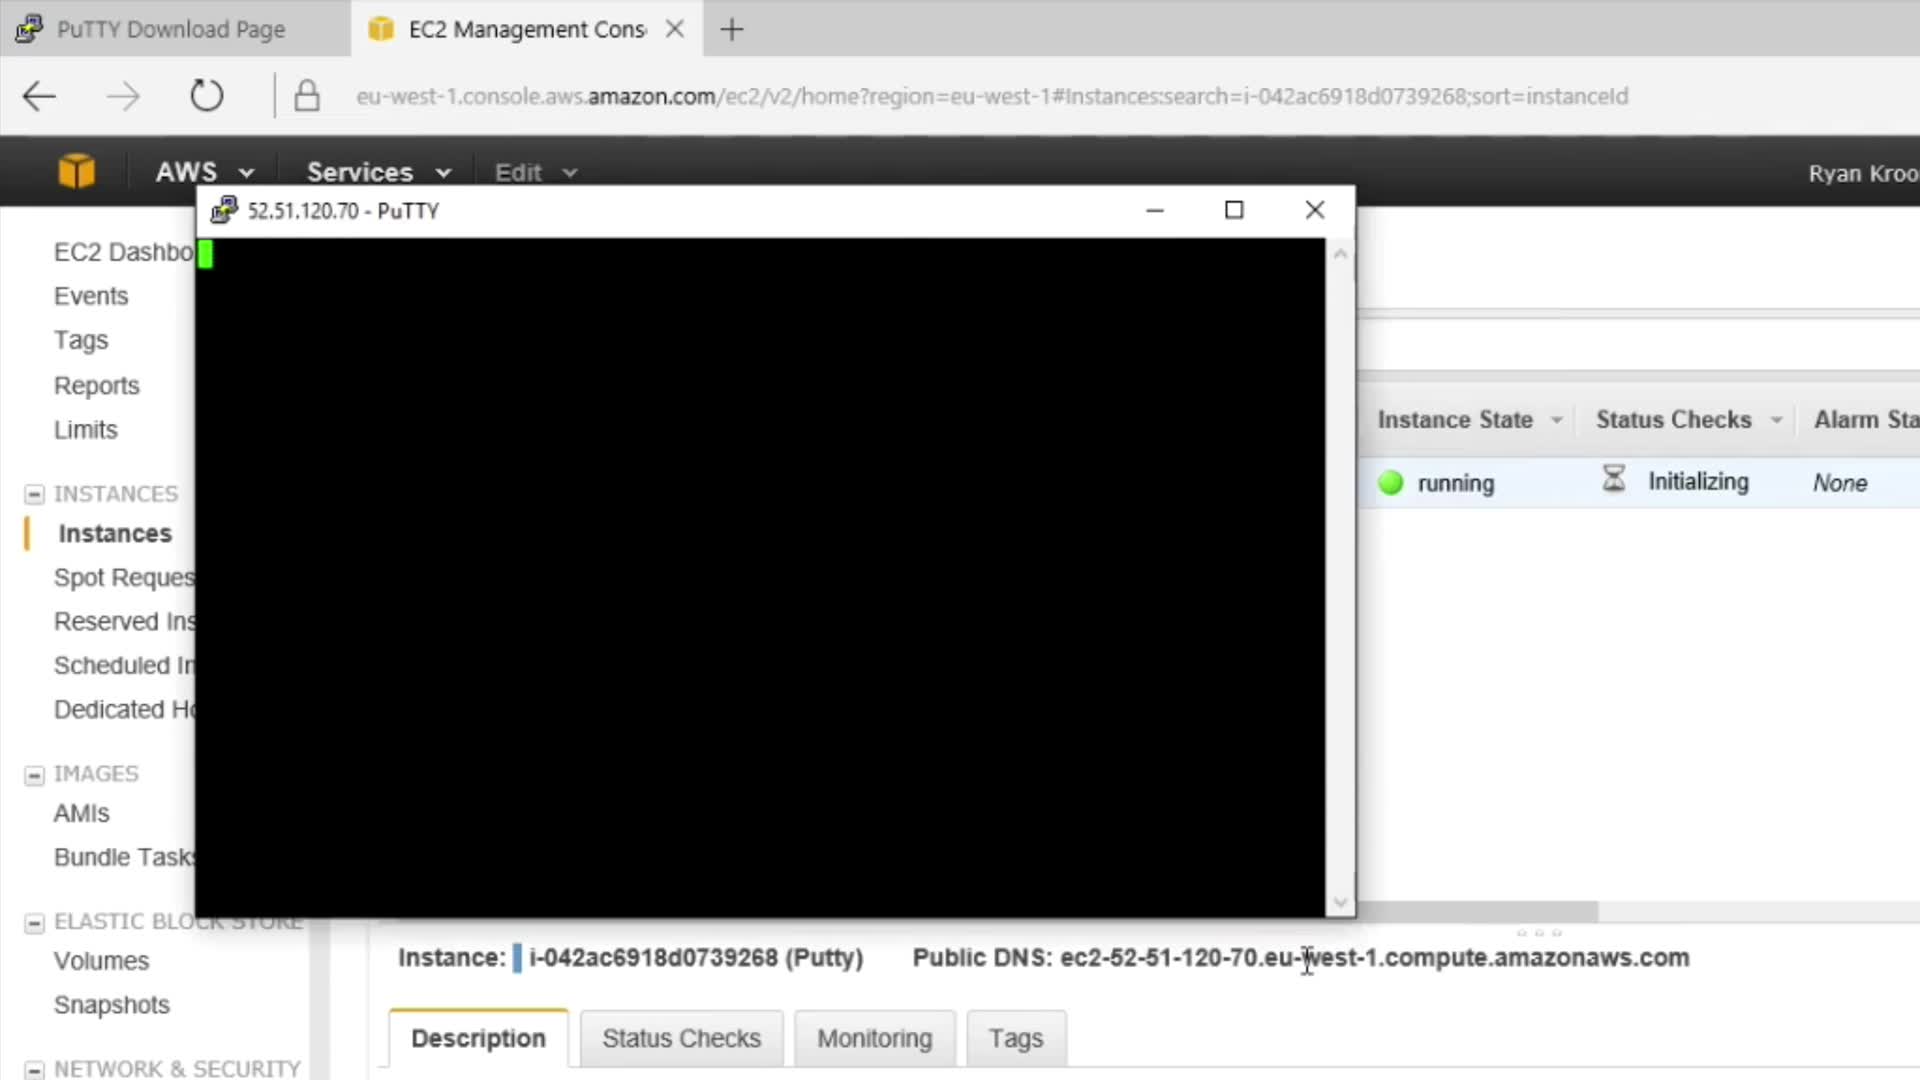Screen dimensions: 1920x1080
Task: Switch to the Status Checks tab
Action: [x=681, y=1038]
